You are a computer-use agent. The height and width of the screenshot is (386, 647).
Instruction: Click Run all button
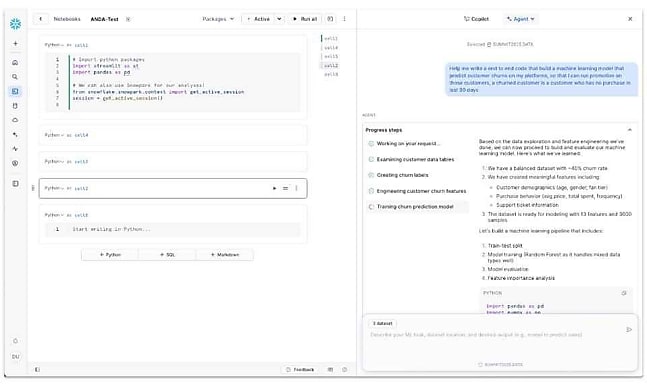click(305, 19)
